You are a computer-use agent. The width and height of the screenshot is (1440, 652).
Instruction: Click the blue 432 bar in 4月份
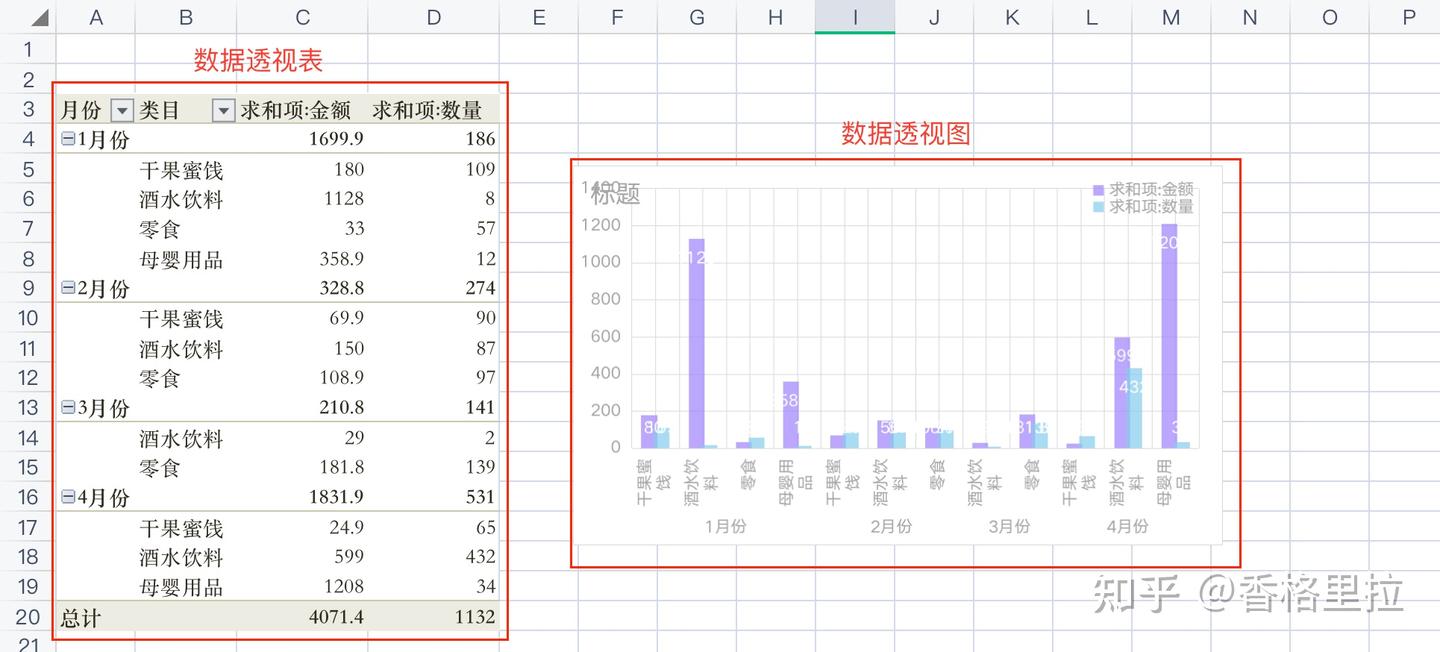1135,407
